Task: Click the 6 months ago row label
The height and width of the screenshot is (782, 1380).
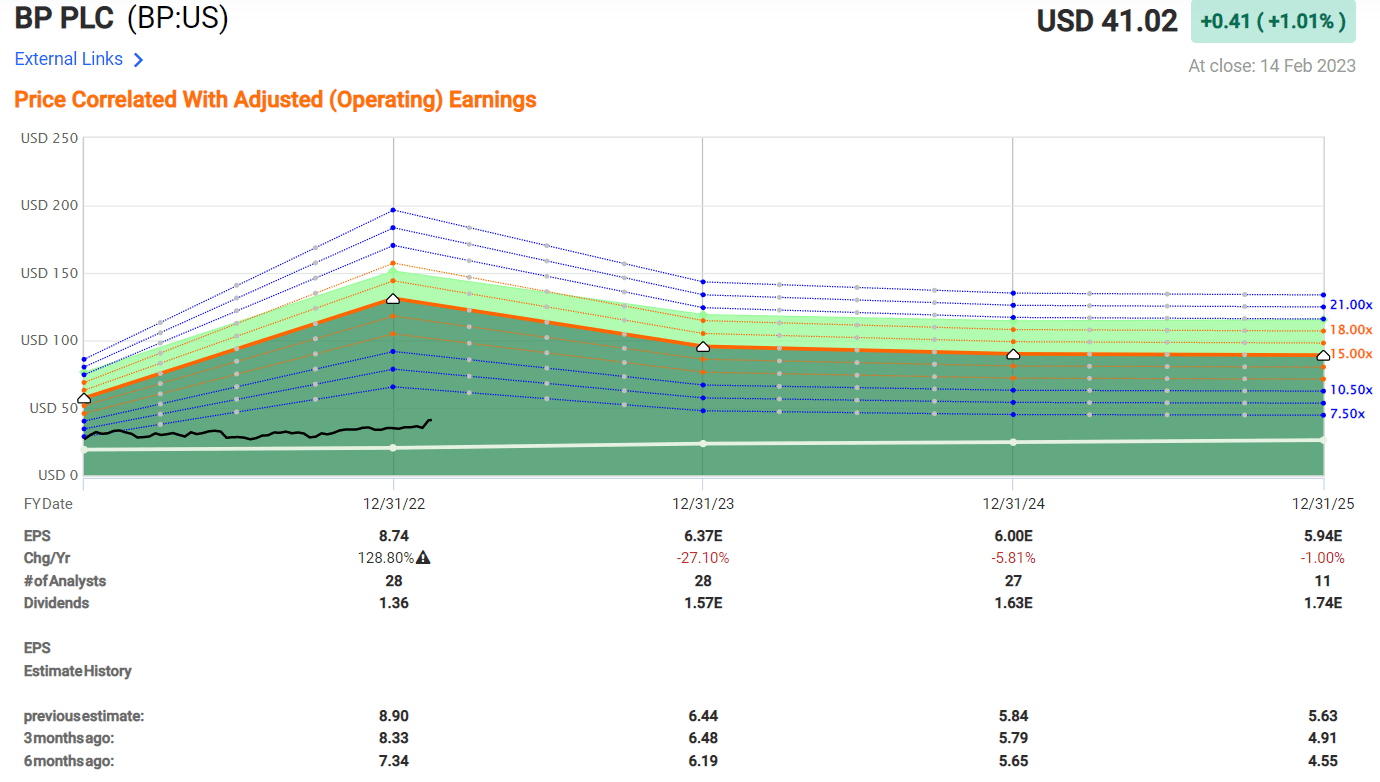Action: (x=69, y=761)
